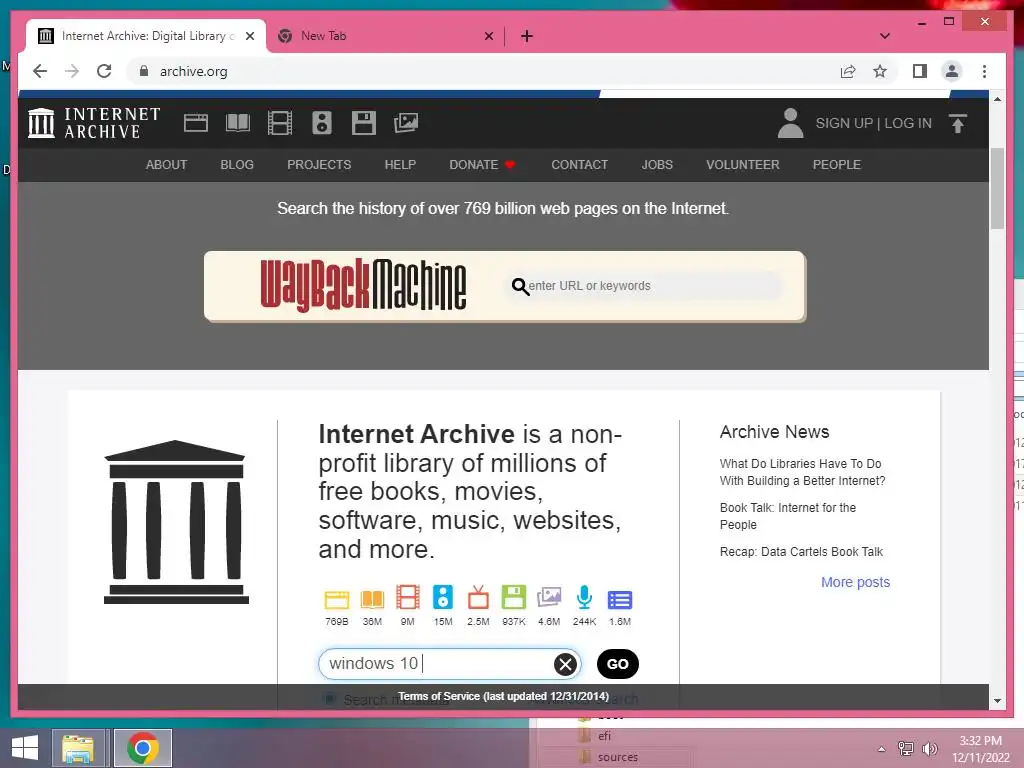Open 'What Do Libraries Have To Do' news post

[x=803, y=472]
